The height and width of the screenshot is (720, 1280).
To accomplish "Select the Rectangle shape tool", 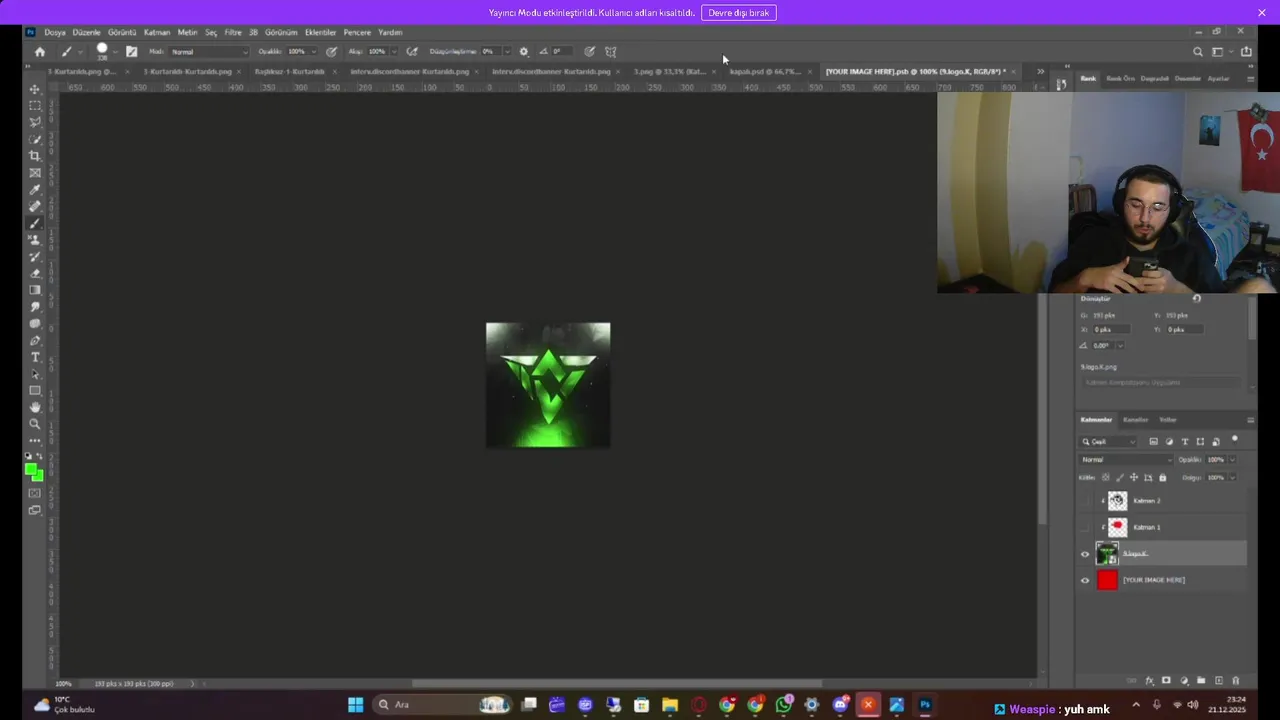I will [x=35, y=390].
